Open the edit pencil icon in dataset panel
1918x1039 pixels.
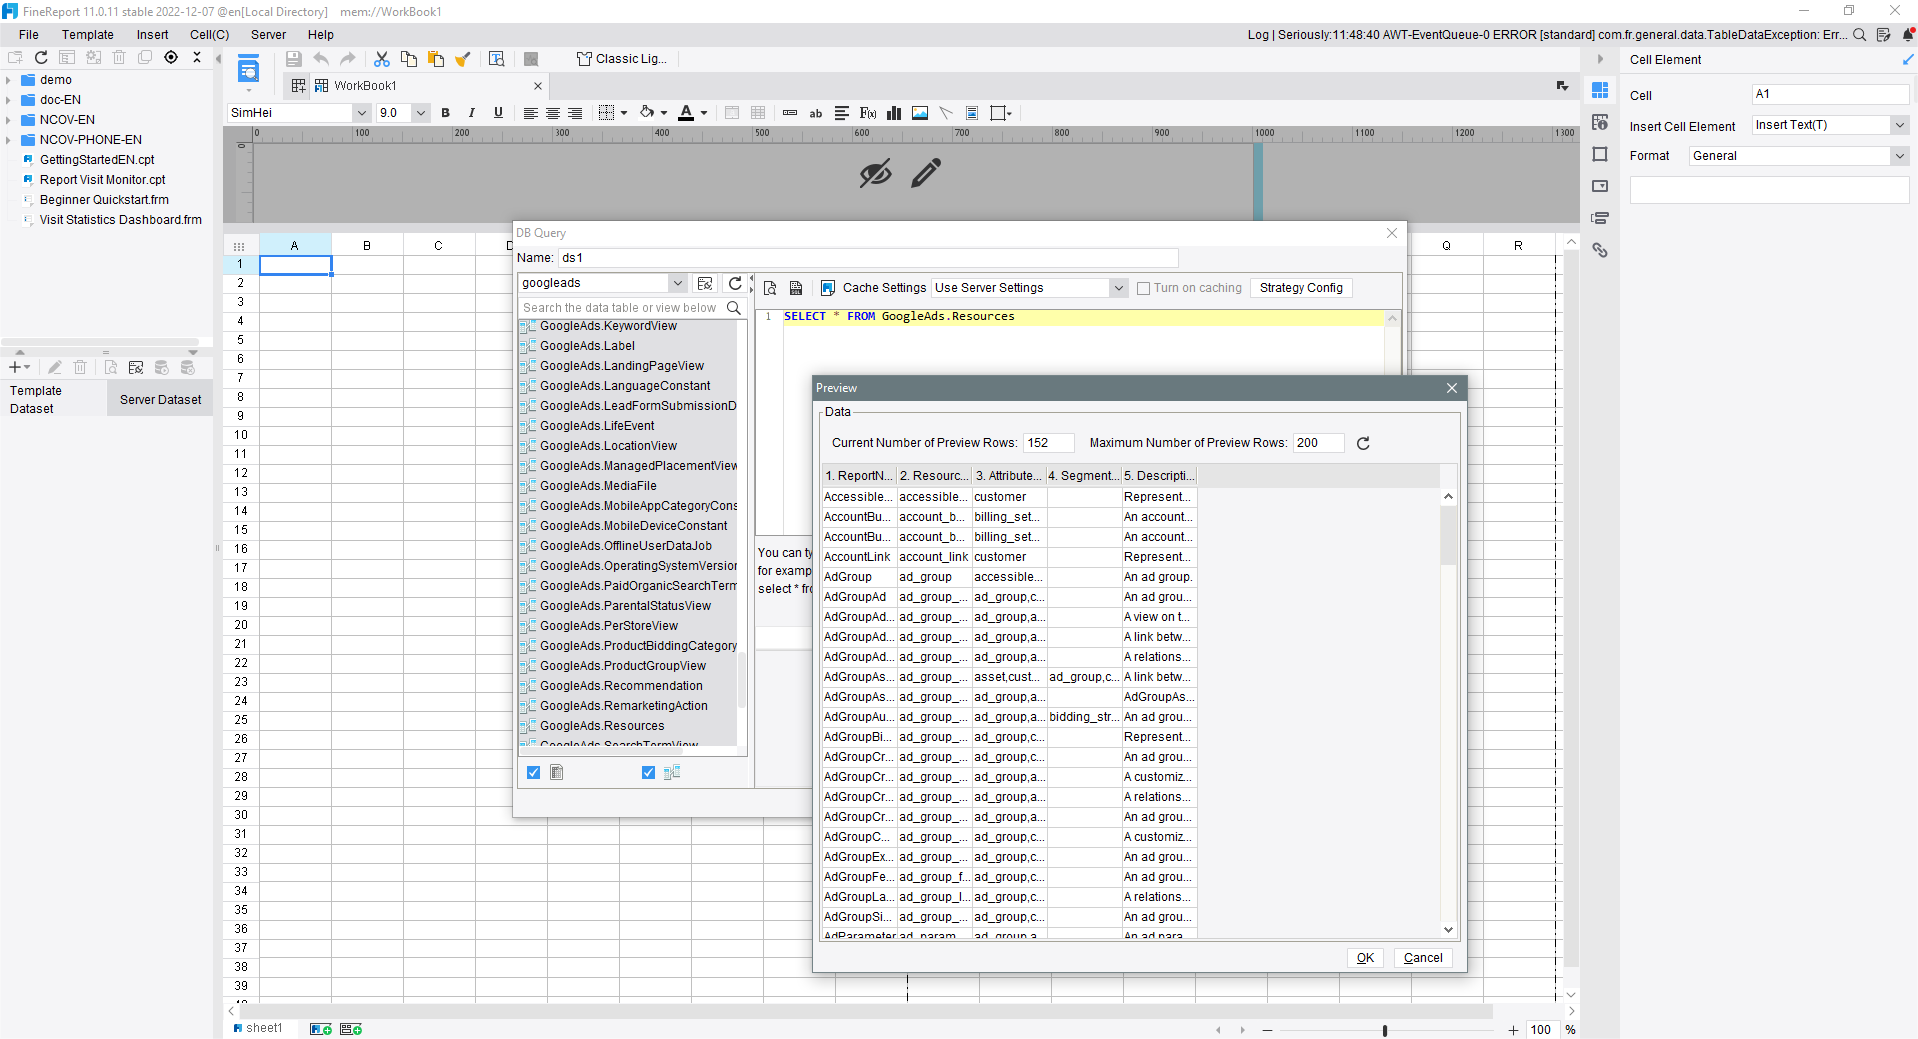click(54, 367)
